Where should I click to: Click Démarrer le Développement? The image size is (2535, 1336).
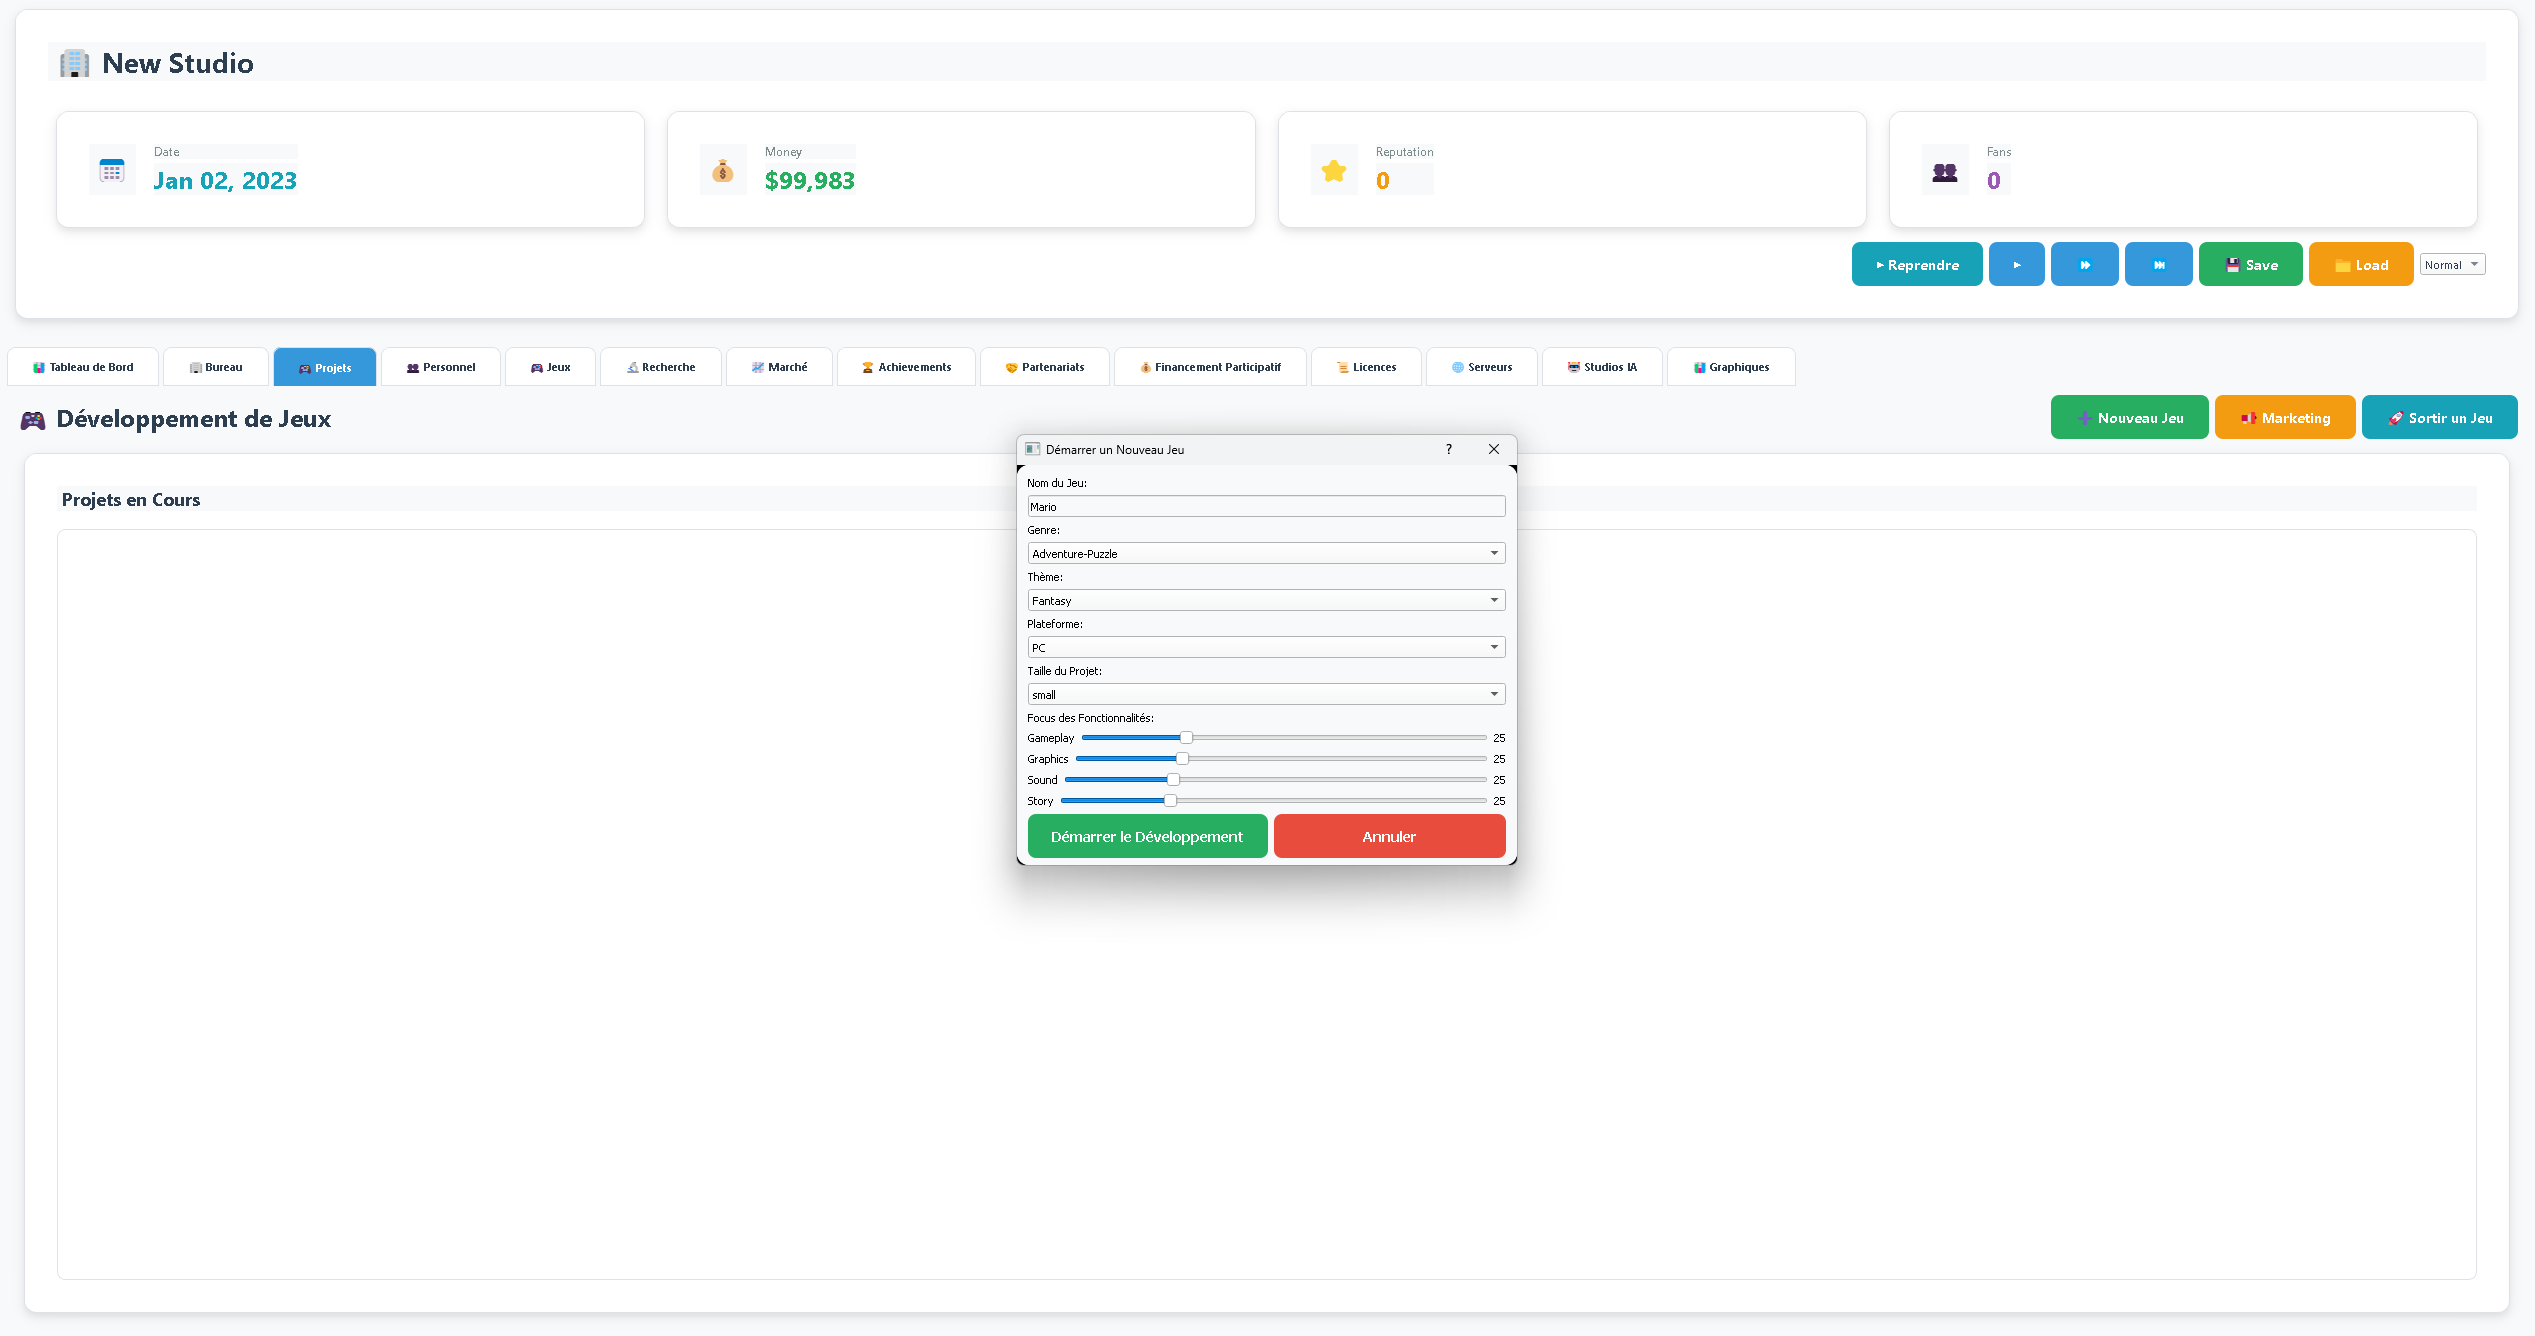[x=1147, y=836]
